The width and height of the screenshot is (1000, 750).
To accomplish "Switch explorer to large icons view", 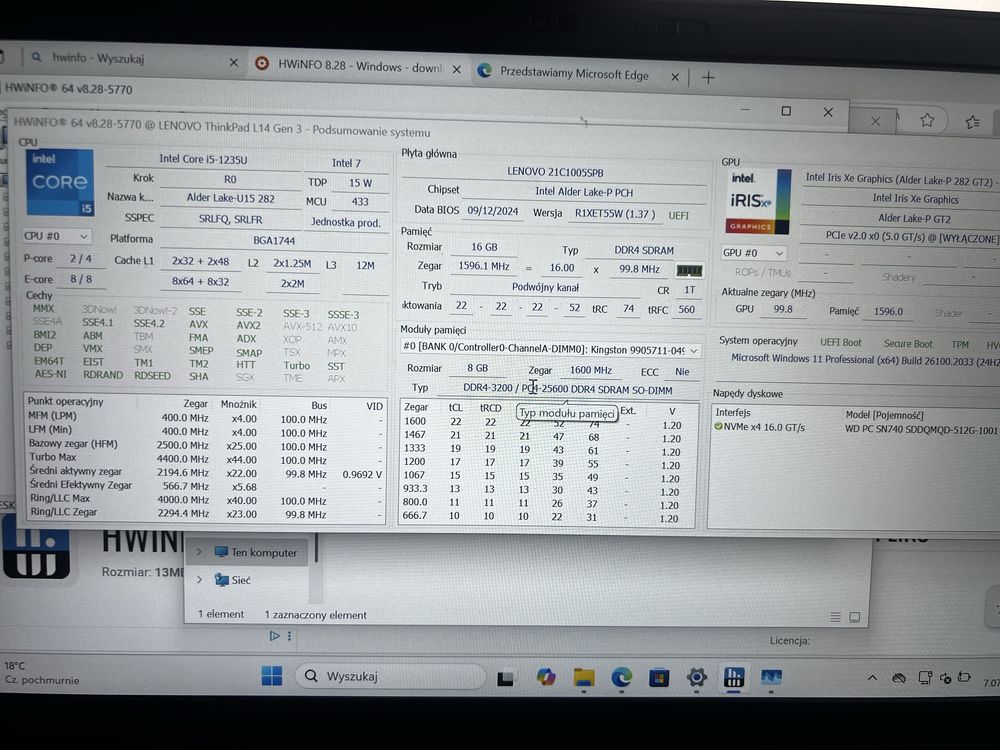I will [855, 617].
